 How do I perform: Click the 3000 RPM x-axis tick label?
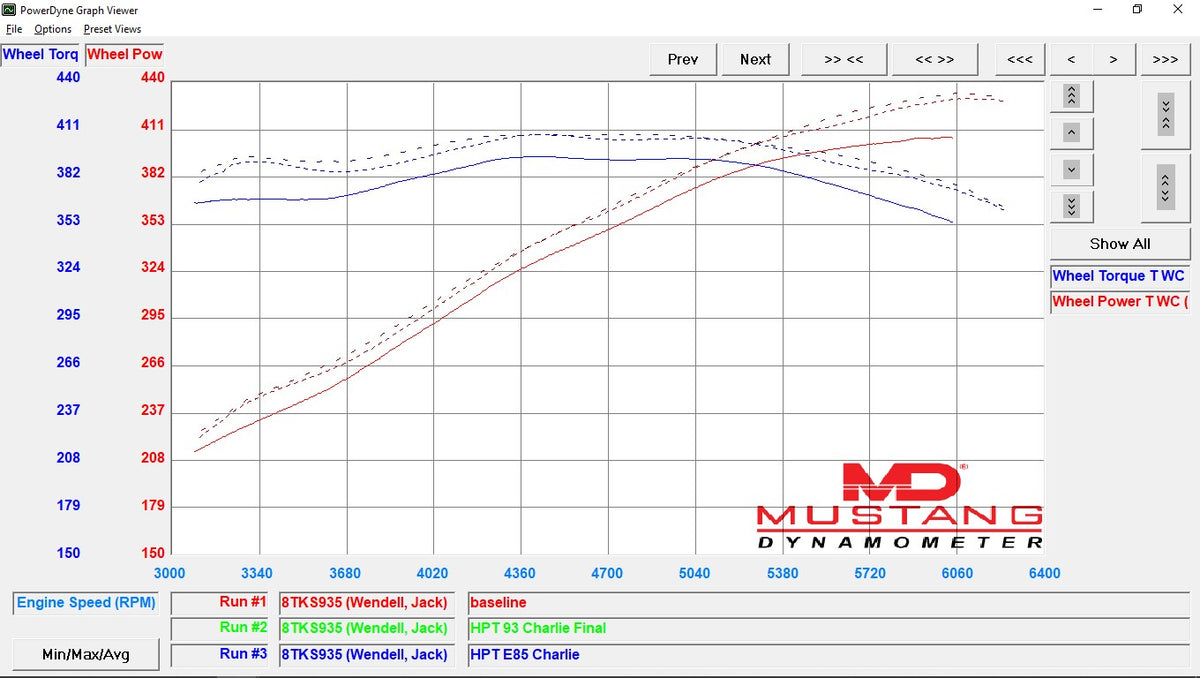(170, 573)
